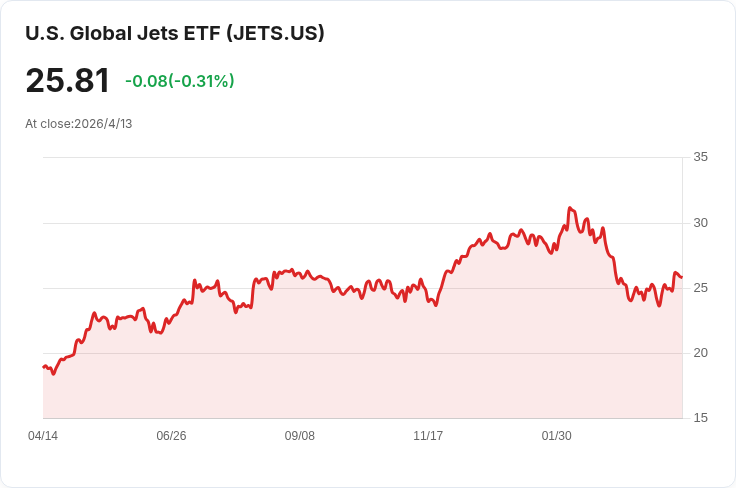Click the JETS.US ticker symbol in title

pyautogui.click(x=276, y=33)
